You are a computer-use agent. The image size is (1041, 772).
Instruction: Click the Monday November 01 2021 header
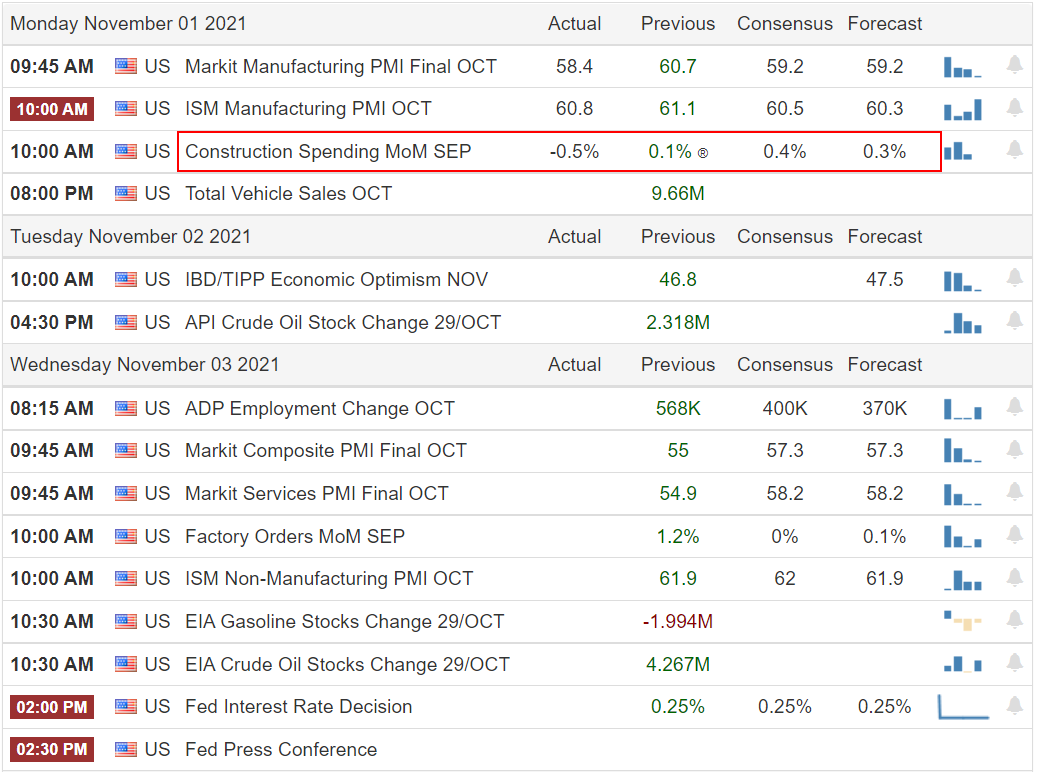tap(128, 23)
